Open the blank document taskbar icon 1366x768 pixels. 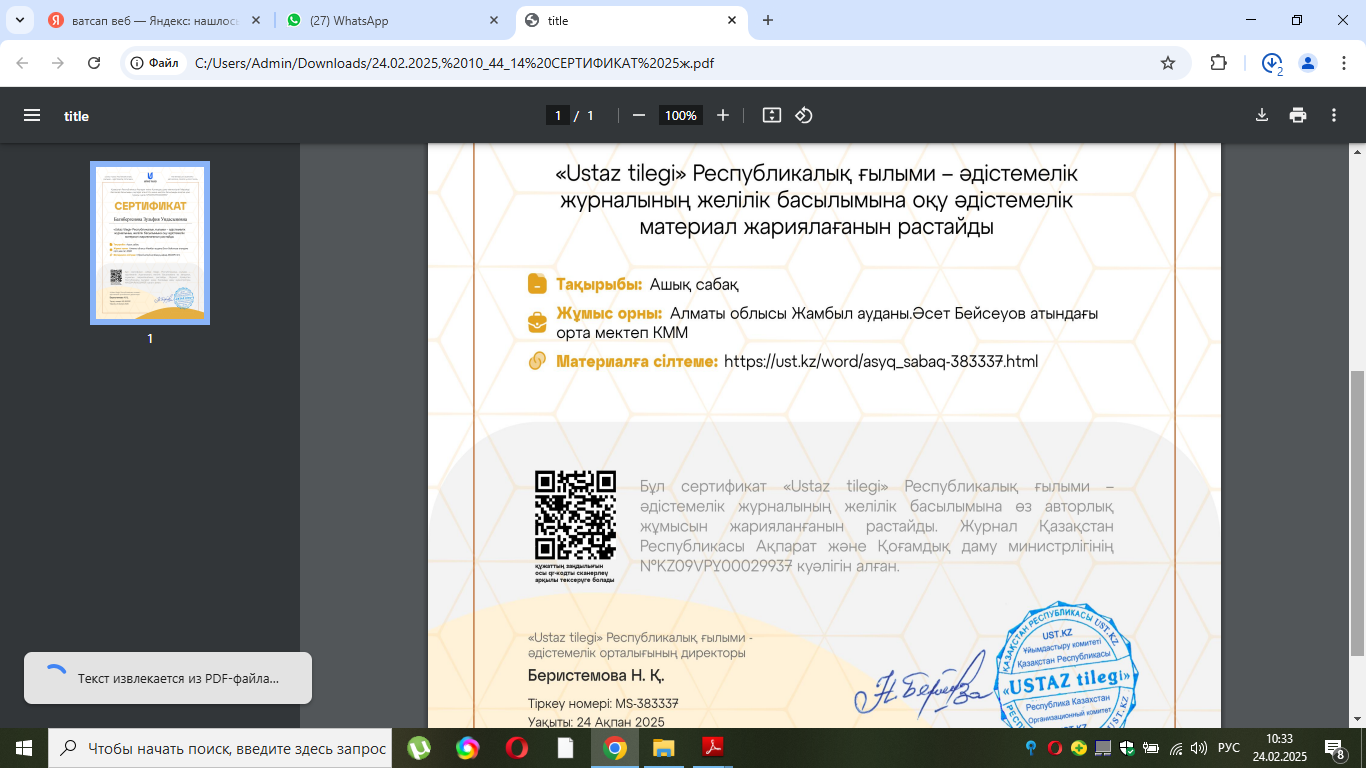coord(566,748)
